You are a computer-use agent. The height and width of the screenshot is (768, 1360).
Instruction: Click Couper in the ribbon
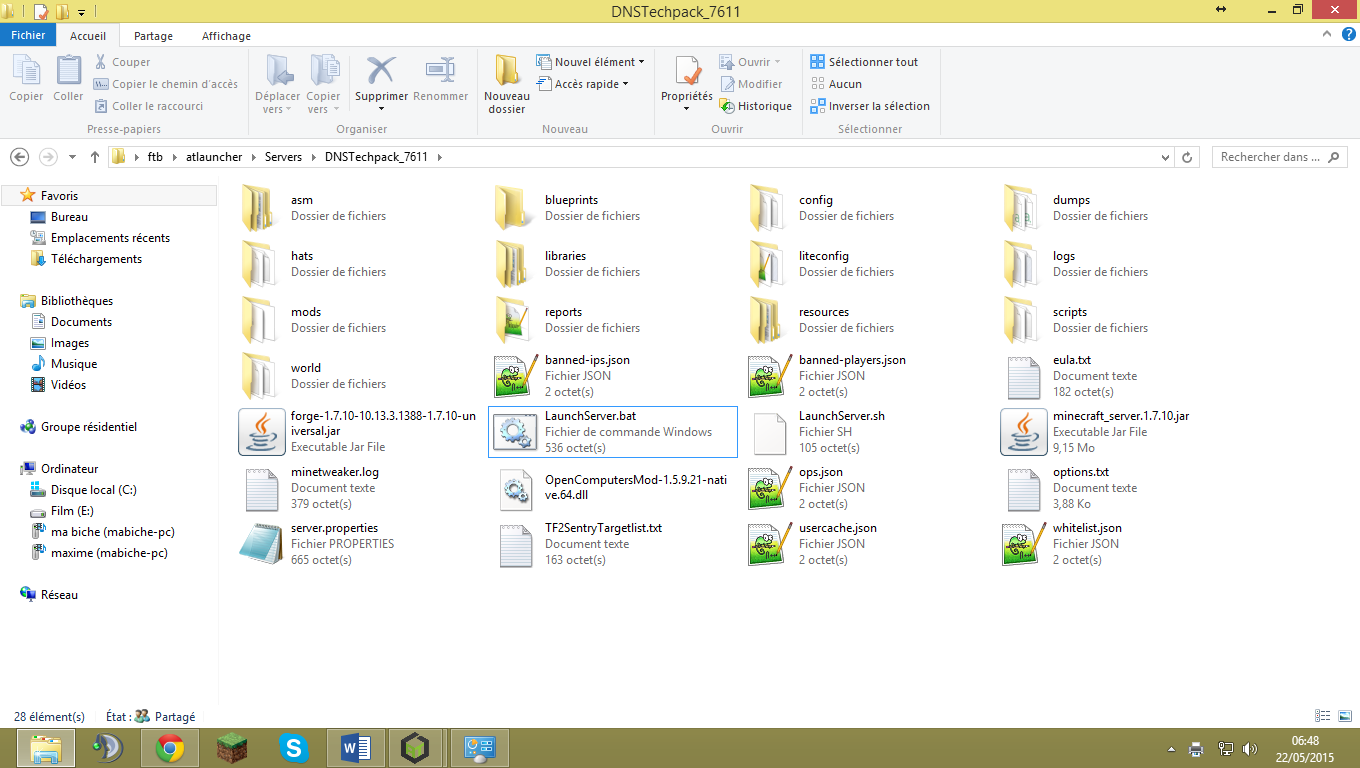(122, 62)
